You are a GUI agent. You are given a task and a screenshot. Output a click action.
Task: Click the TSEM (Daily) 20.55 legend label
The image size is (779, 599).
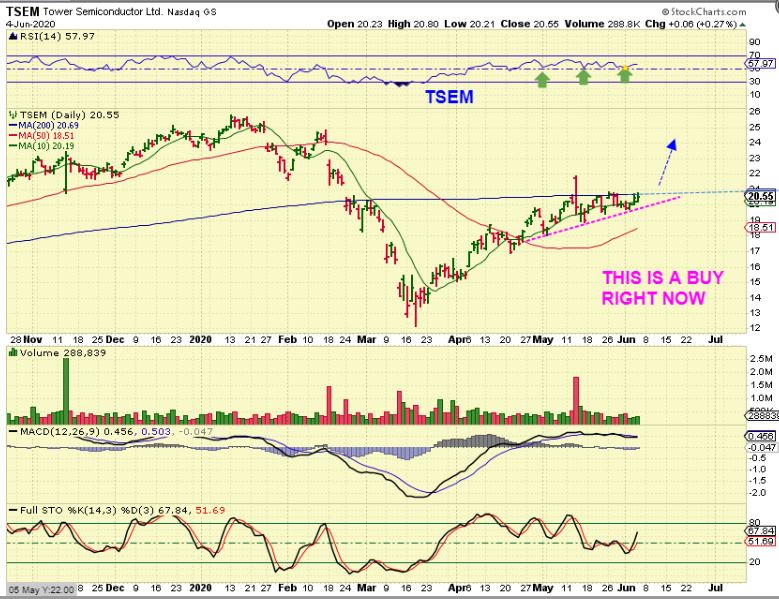coord(70,115)
